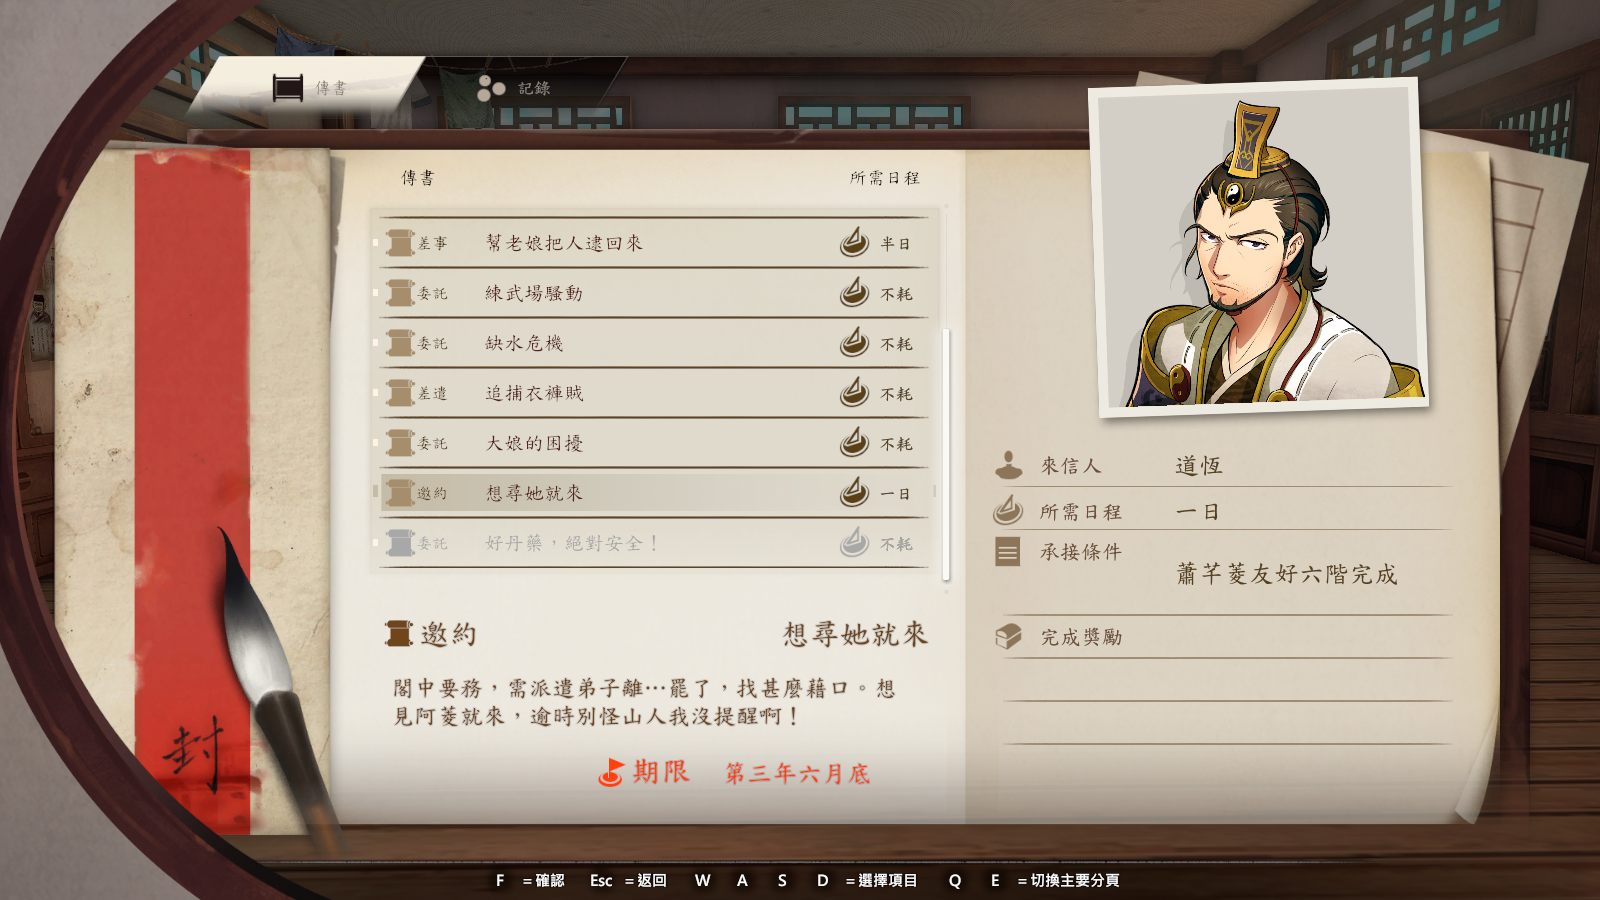Viewport: 1600px width, 900px height.
Task: Click the incense icon of 練武場騷動 row
Action: [x=854, y=292]
